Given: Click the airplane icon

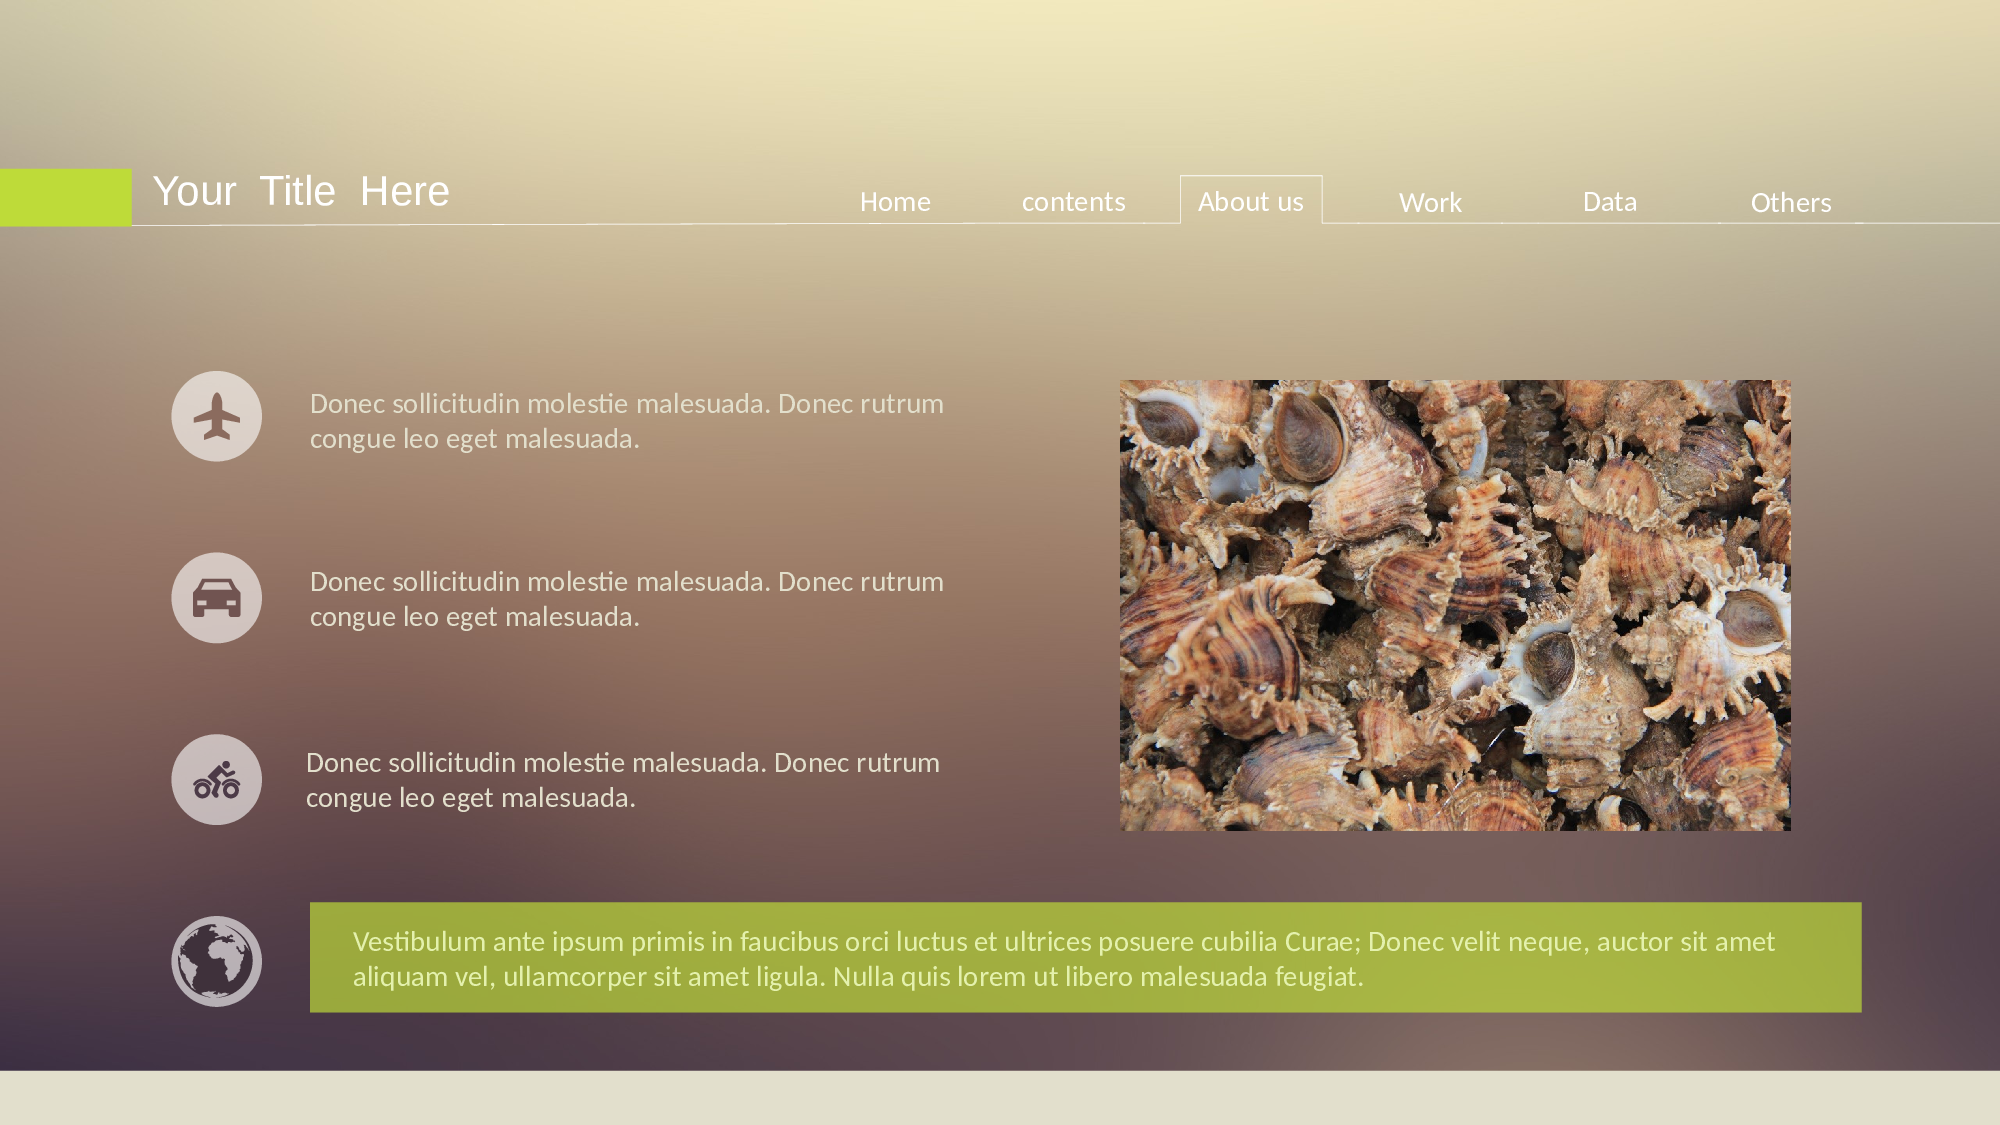Looking at the screenshot, I should coord(216,416).
